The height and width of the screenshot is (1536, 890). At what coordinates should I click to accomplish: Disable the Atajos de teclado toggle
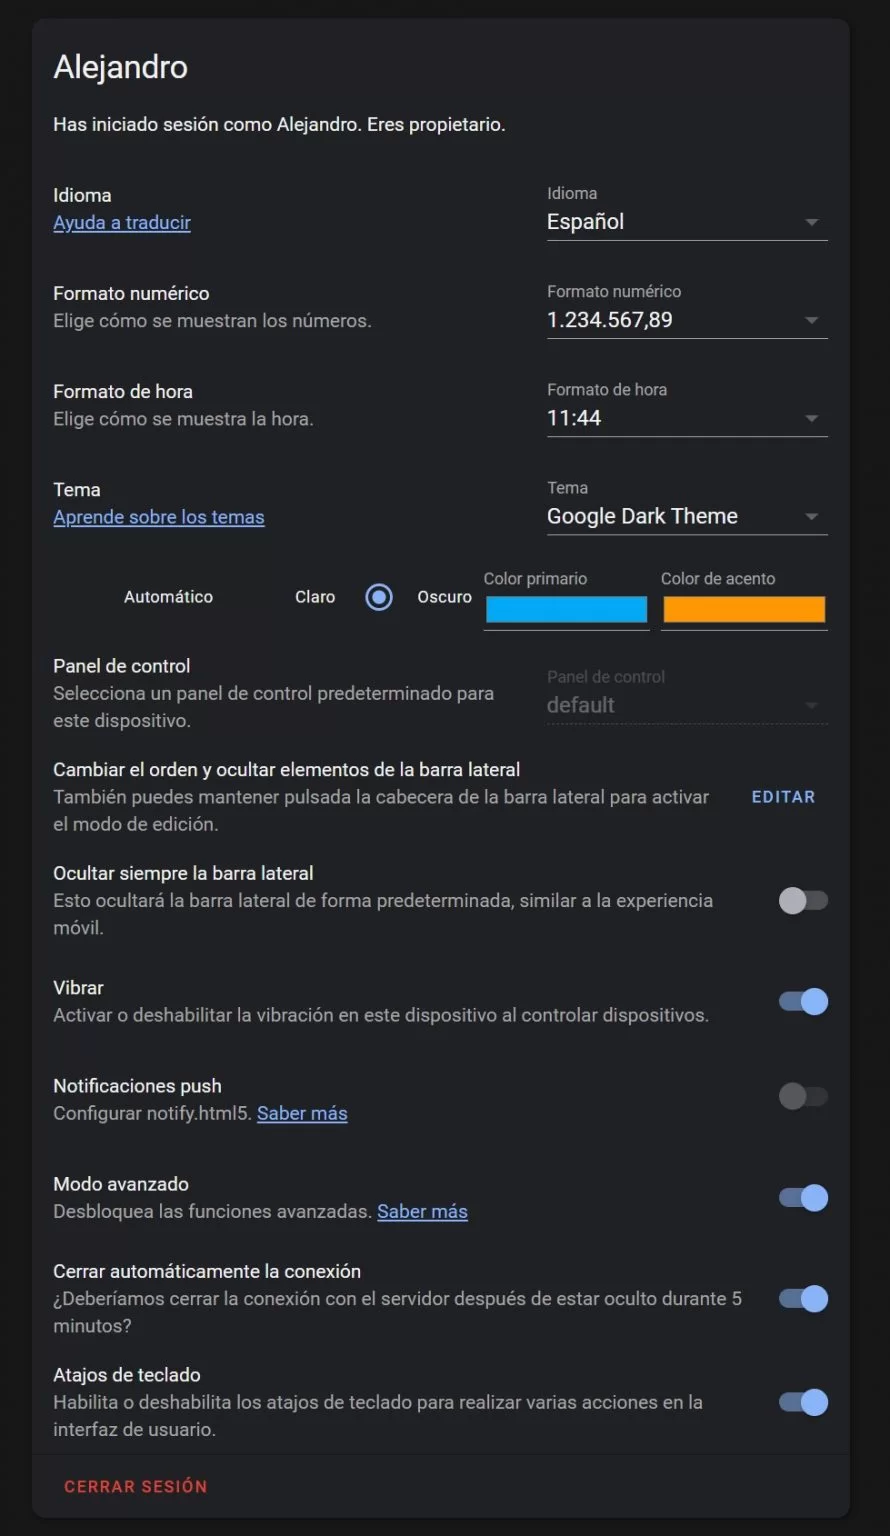[803, 1402]
